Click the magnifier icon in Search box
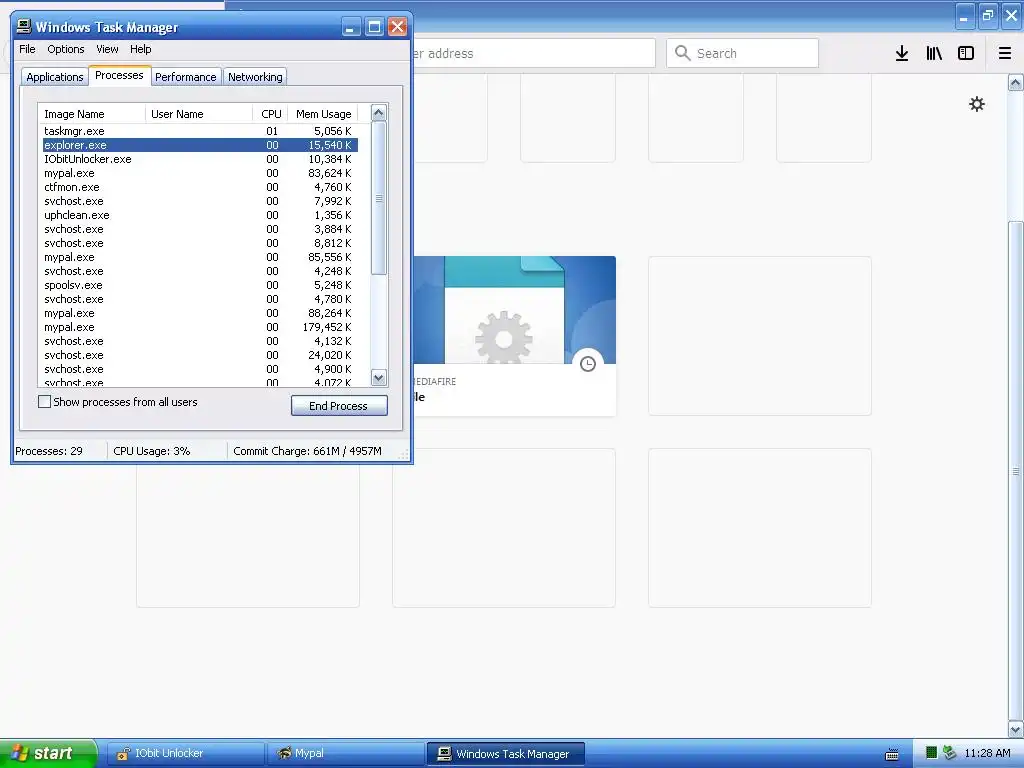Viewport: 1024px width, 768px height. pos(682,53)
